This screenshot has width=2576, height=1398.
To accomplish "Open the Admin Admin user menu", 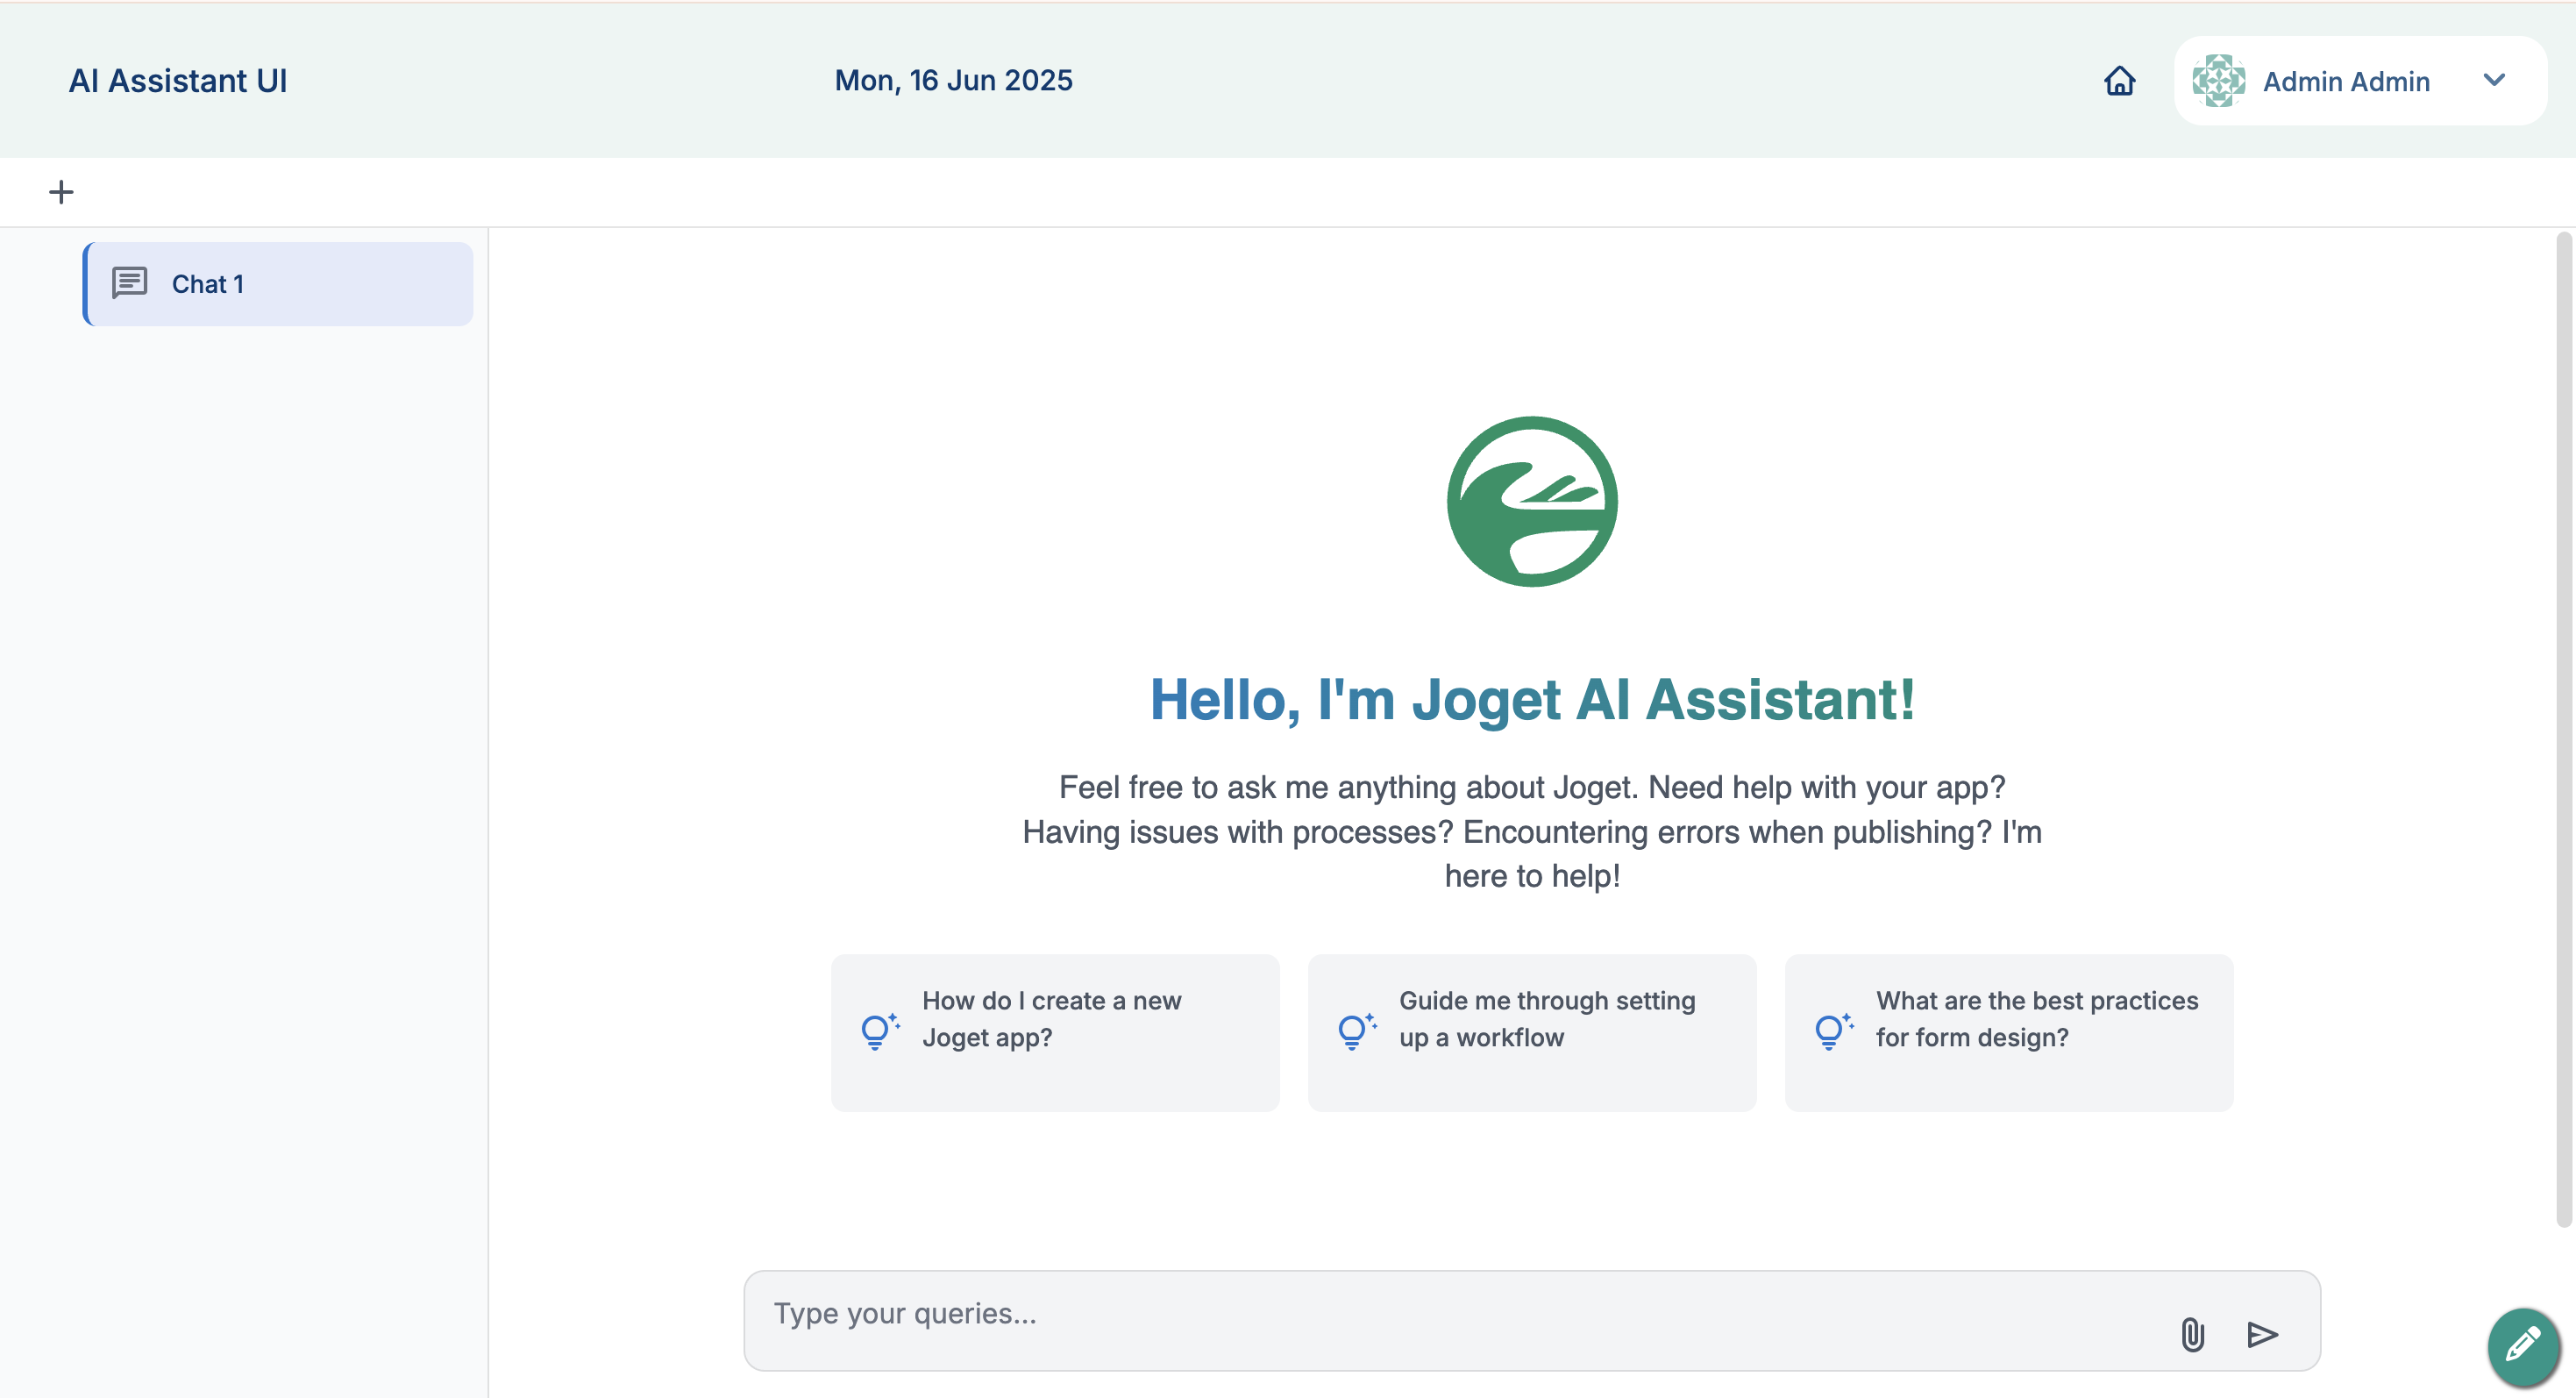I will tap(2345, 81).
